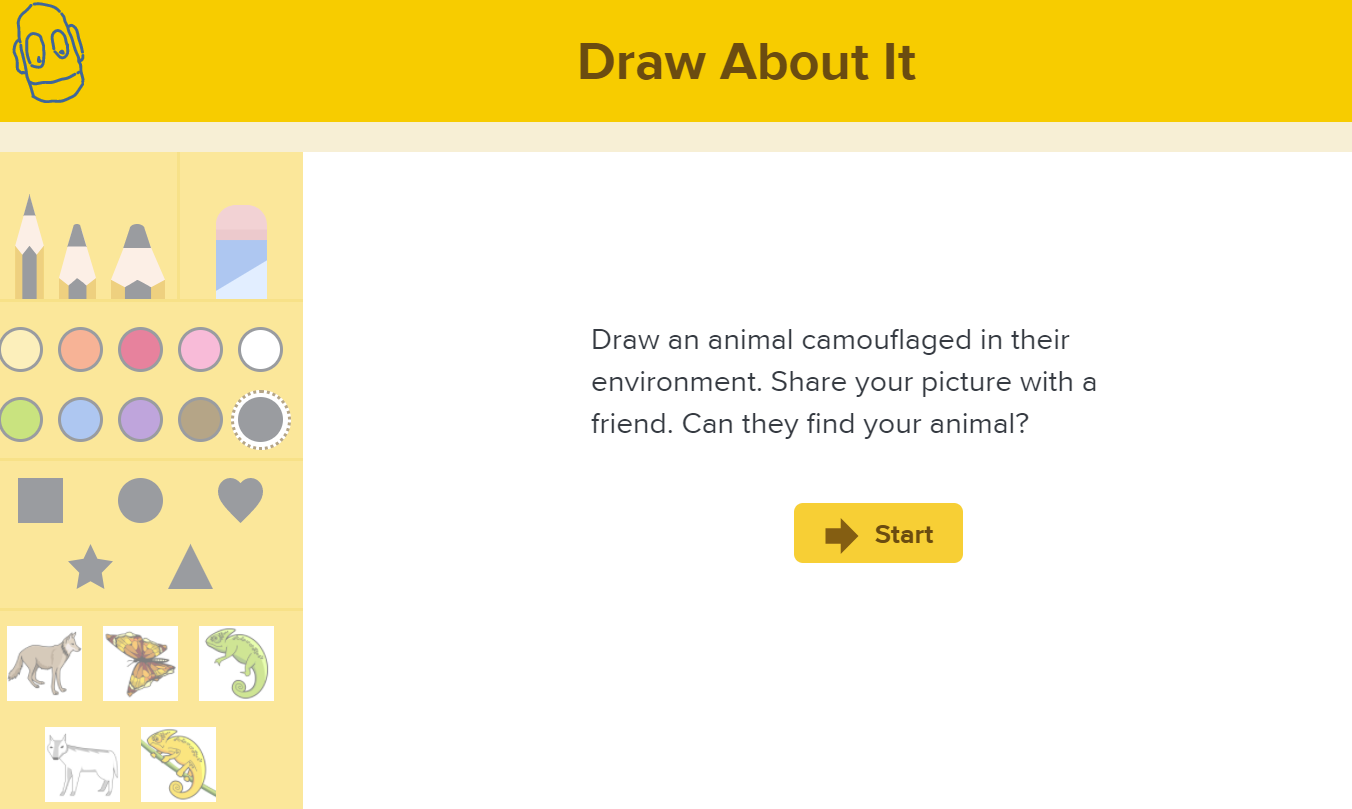Choose the butterfly sticker
Image resolution: width=1352 pixels, height=809 pixels.
point(140,663)
